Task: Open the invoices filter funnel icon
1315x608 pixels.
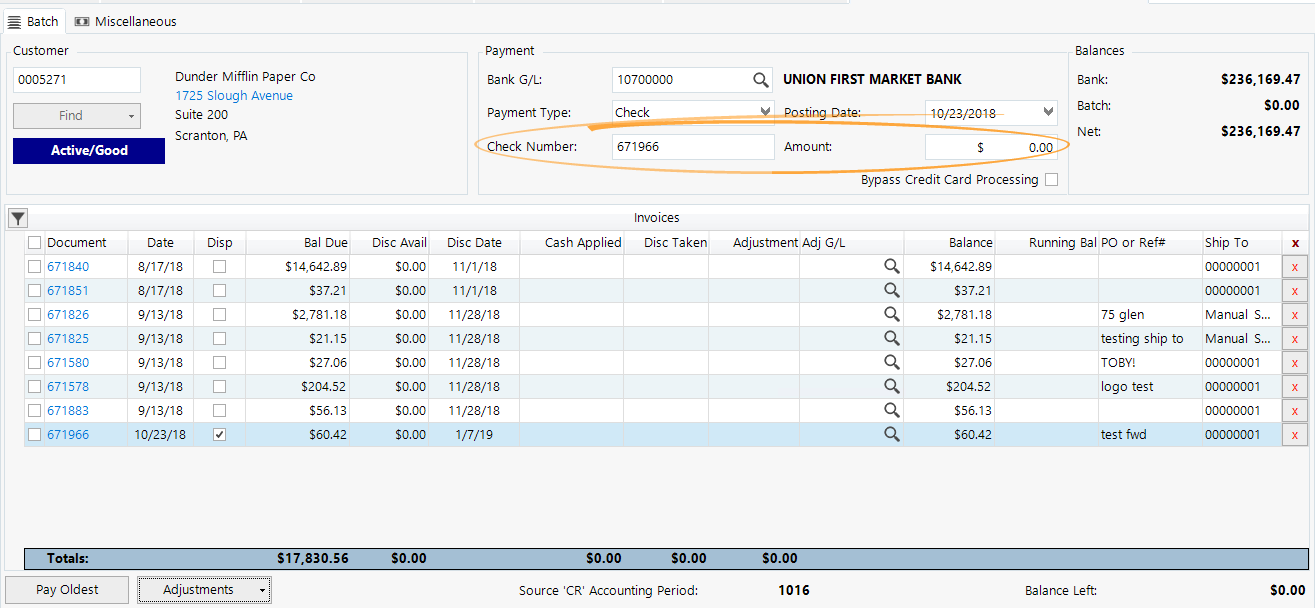Action: pos(18,218)
